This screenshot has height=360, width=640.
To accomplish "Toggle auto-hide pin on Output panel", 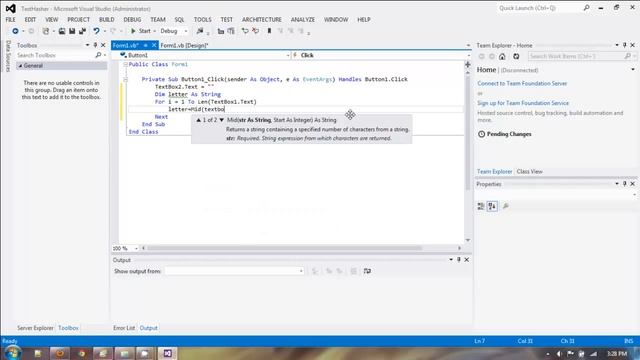I will [x=459, y=260].
